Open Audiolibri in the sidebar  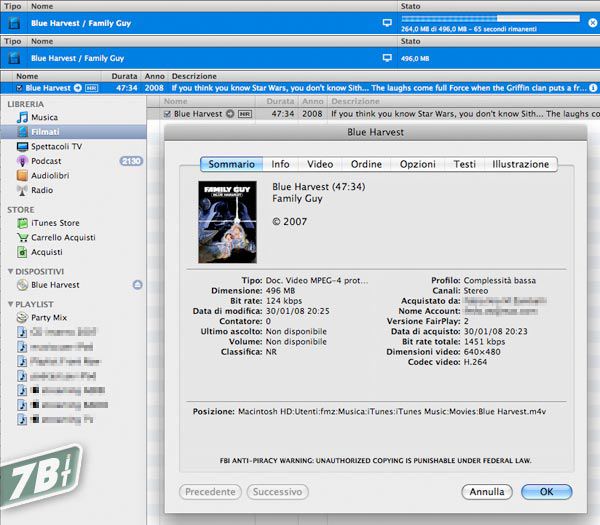pos(49,176)
